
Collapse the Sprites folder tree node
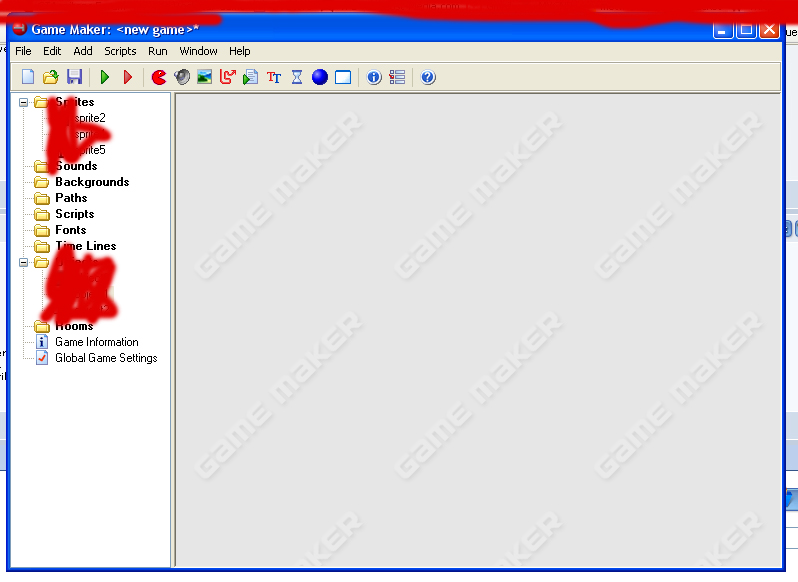click(x=23, y=102)
